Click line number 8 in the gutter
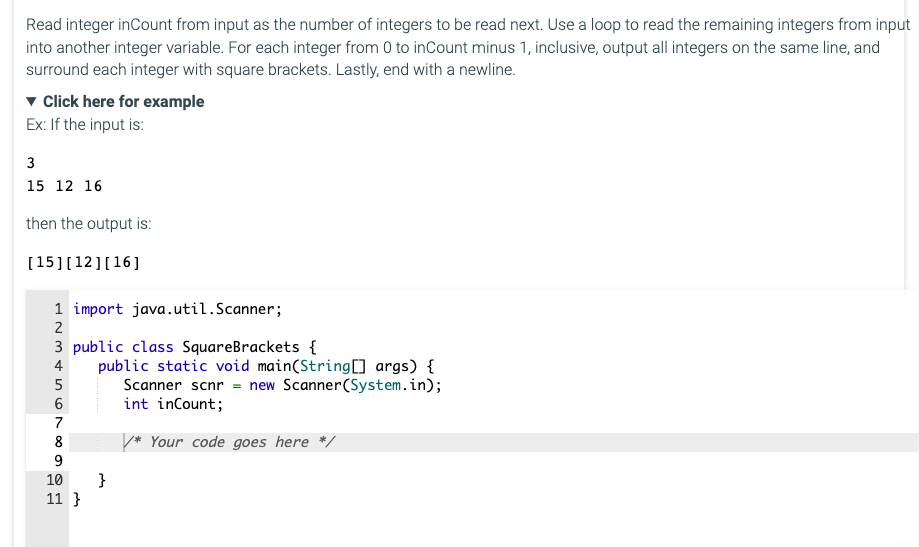 click(58, 442)
